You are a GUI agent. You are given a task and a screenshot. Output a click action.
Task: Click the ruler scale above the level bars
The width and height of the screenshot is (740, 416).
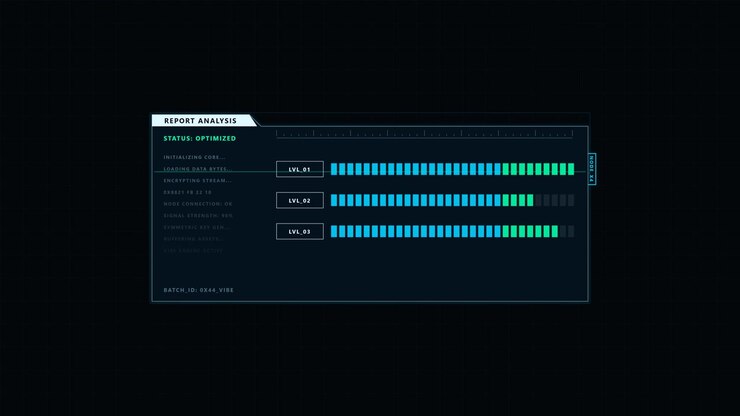(424, 134)
